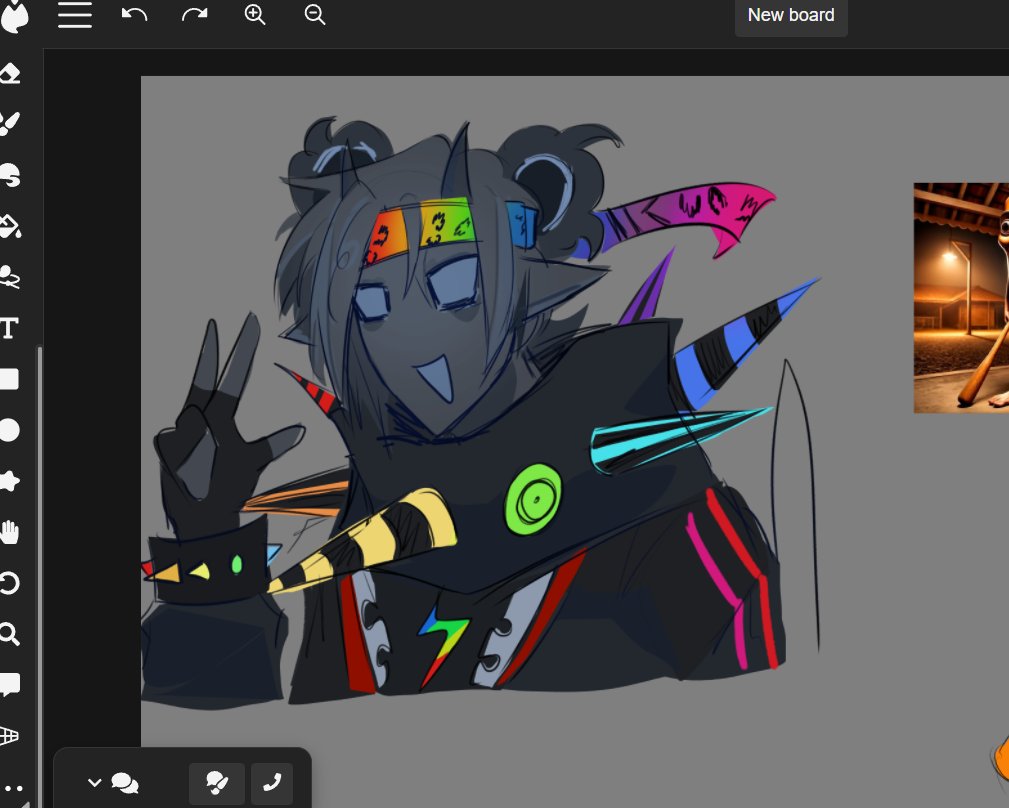Select the magnifier Zoom tool in sidebar
The image size is (1009, 808).
pyautogui.click(x=10, y=634)
